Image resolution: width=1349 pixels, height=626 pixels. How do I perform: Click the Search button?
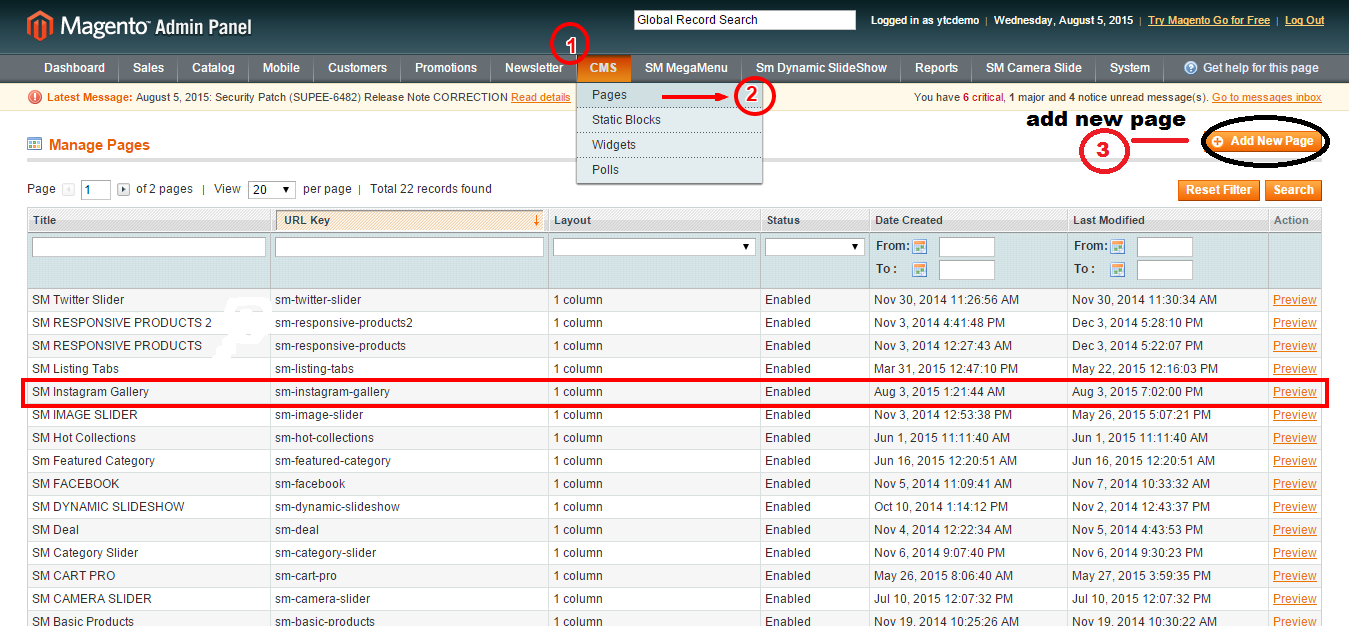(1293, 190)
